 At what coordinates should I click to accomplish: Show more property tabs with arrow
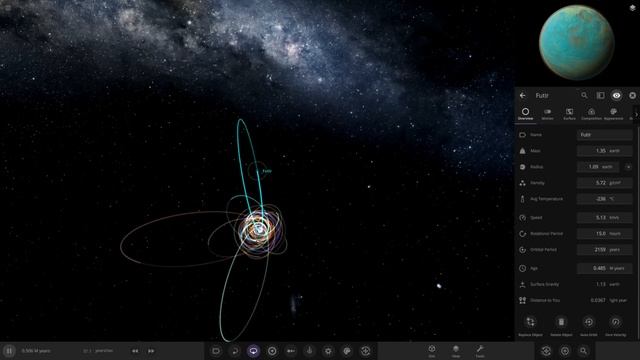[636, 114]
